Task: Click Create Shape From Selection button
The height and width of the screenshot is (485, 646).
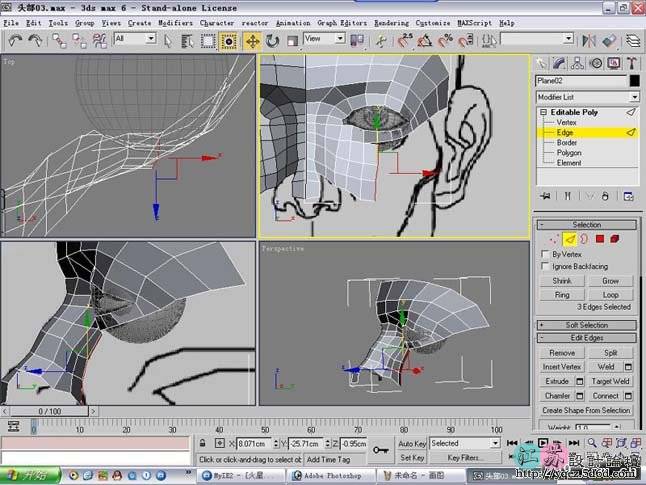Action: point(586,410)
